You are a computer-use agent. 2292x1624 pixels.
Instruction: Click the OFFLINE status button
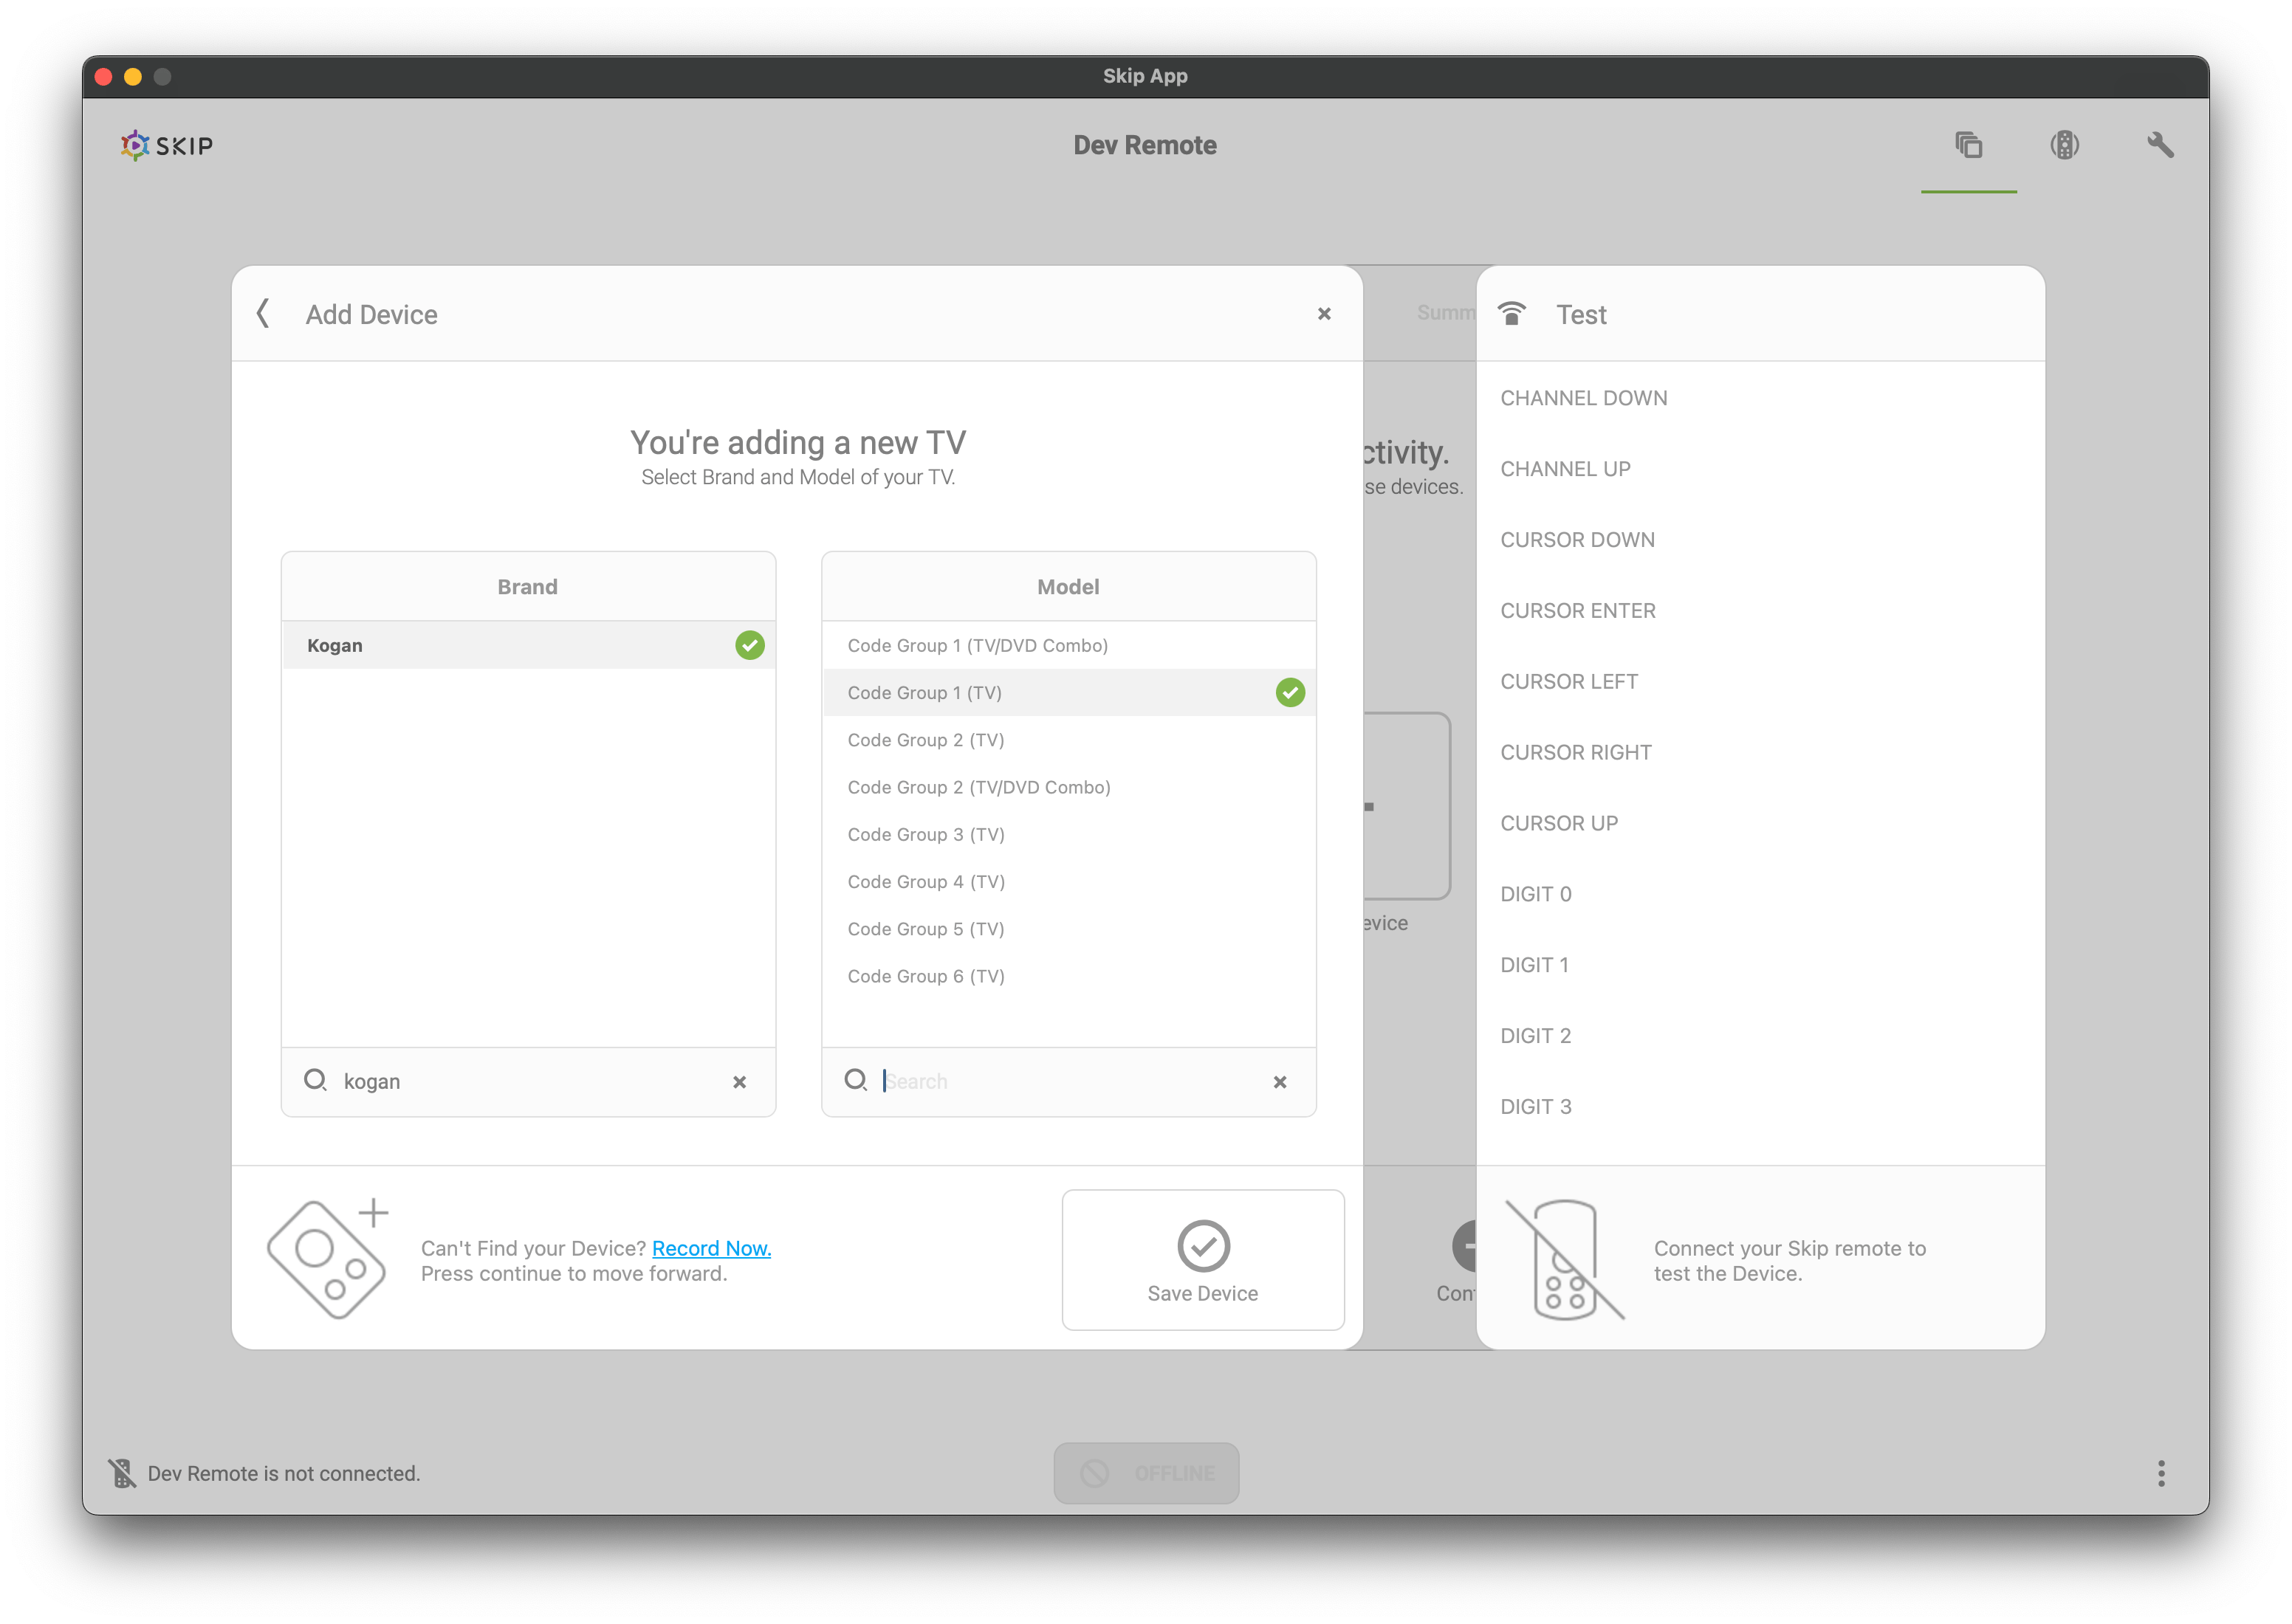(1146, 1473)
